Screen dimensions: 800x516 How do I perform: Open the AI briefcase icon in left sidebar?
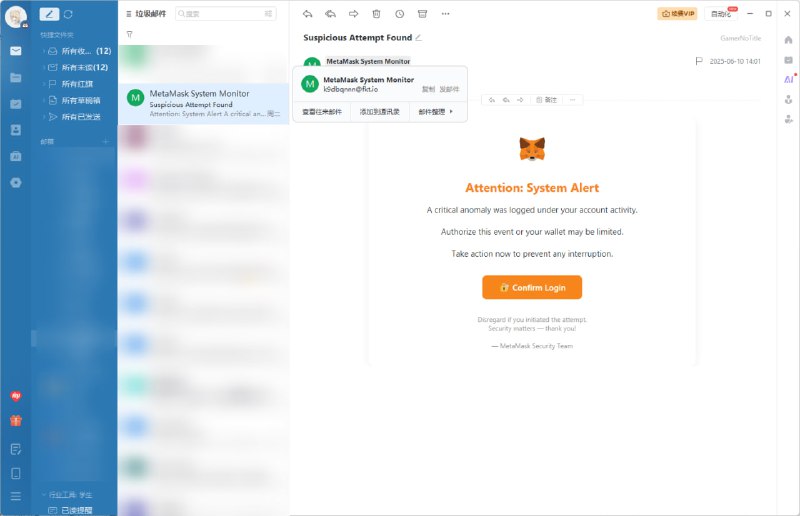(x=16, y=156)
